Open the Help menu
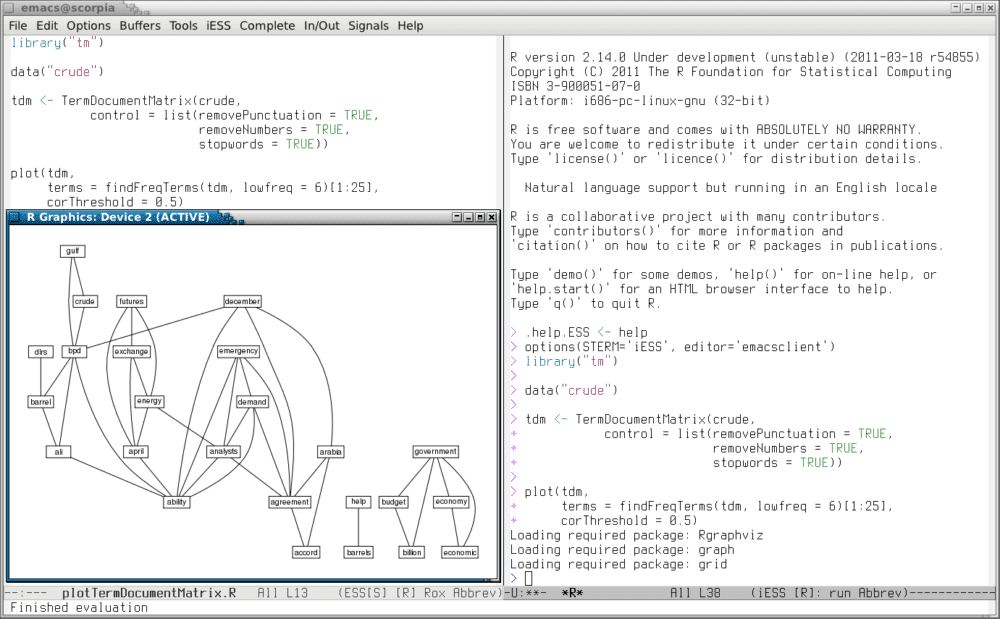This screenshot has height=619, width=1000. 410,25
